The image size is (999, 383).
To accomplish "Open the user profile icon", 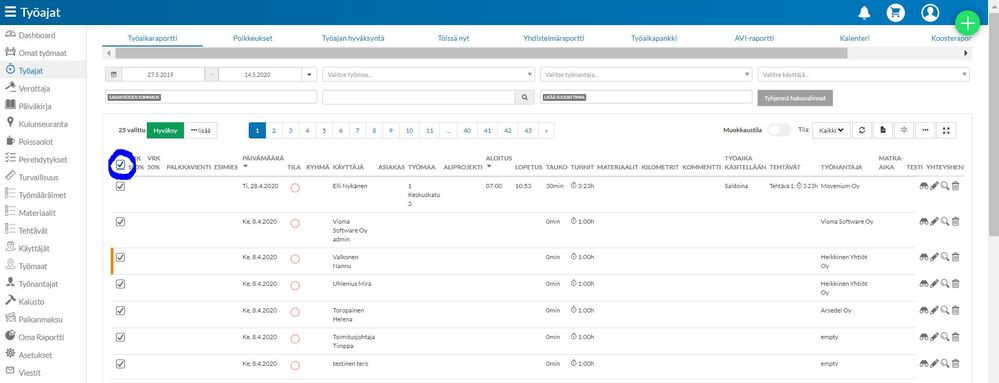I will click(x=931, y=12).
